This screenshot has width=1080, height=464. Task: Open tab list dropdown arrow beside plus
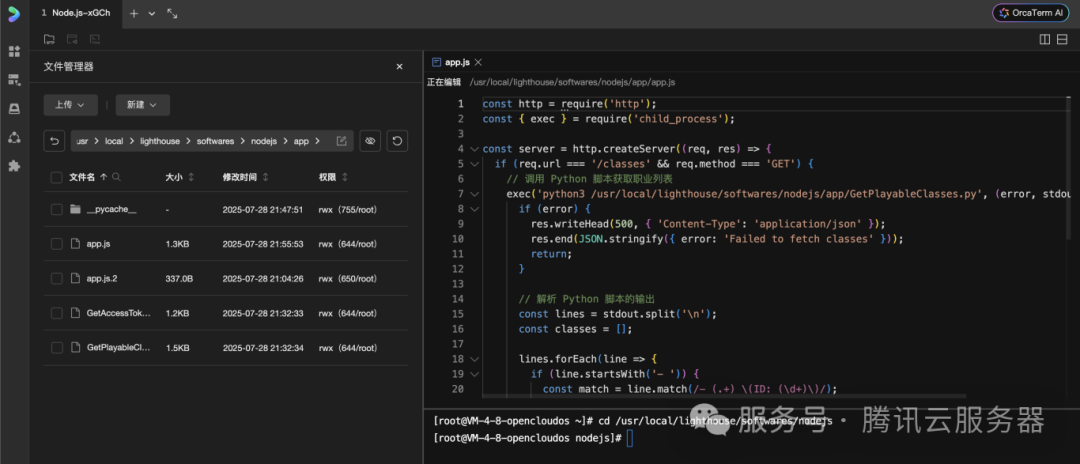152,13
